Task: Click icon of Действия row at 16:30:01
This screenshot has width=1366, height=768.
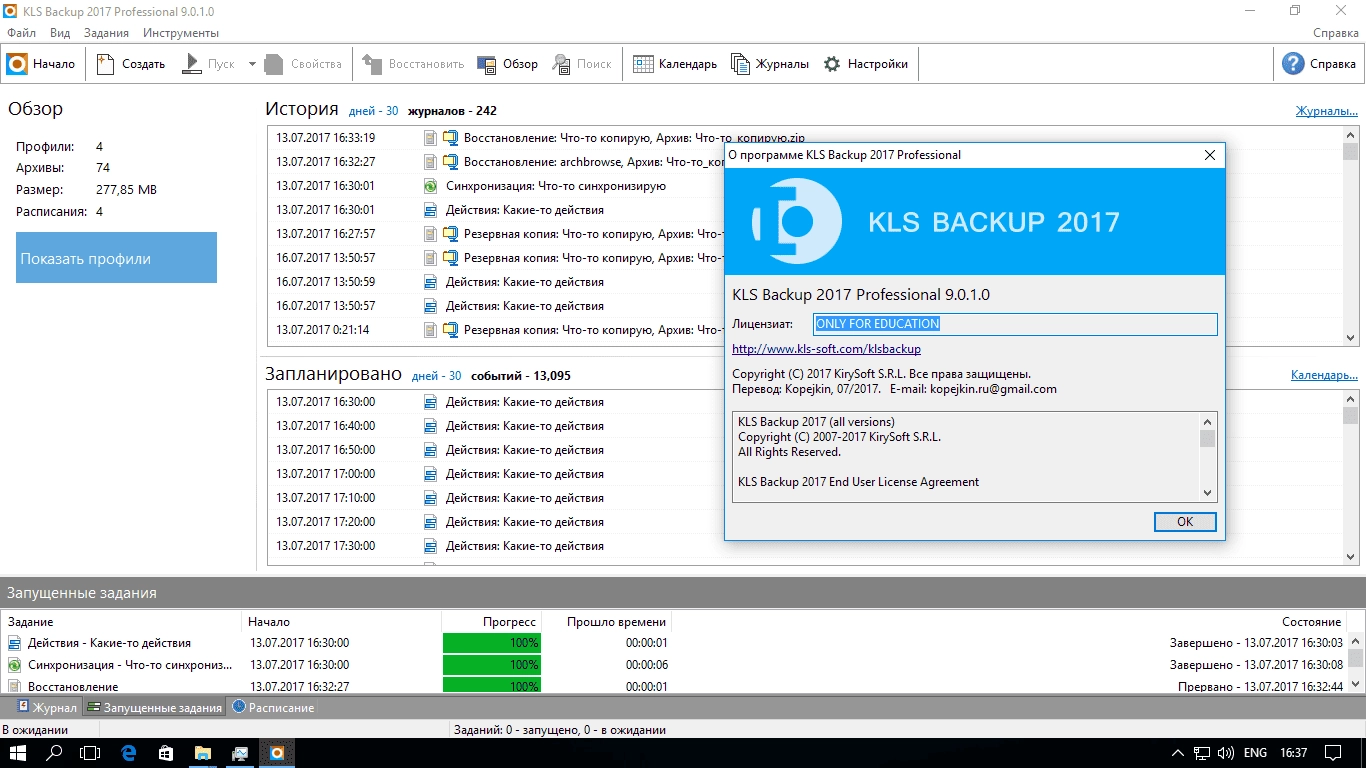Action: [x=430, y=210]
